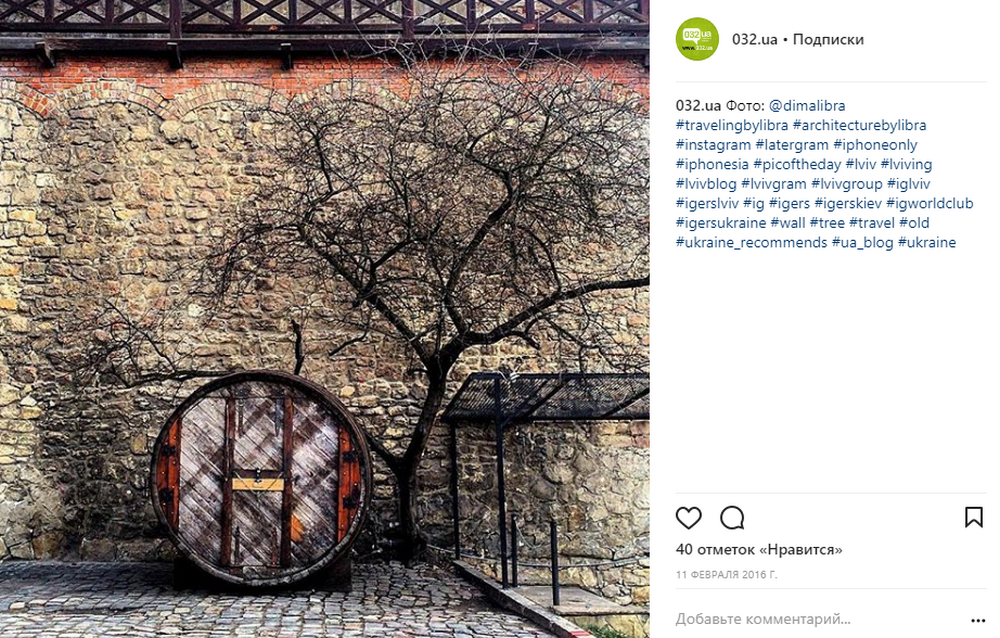Open the #architecturebylibra hashtag

coord(859,126)
